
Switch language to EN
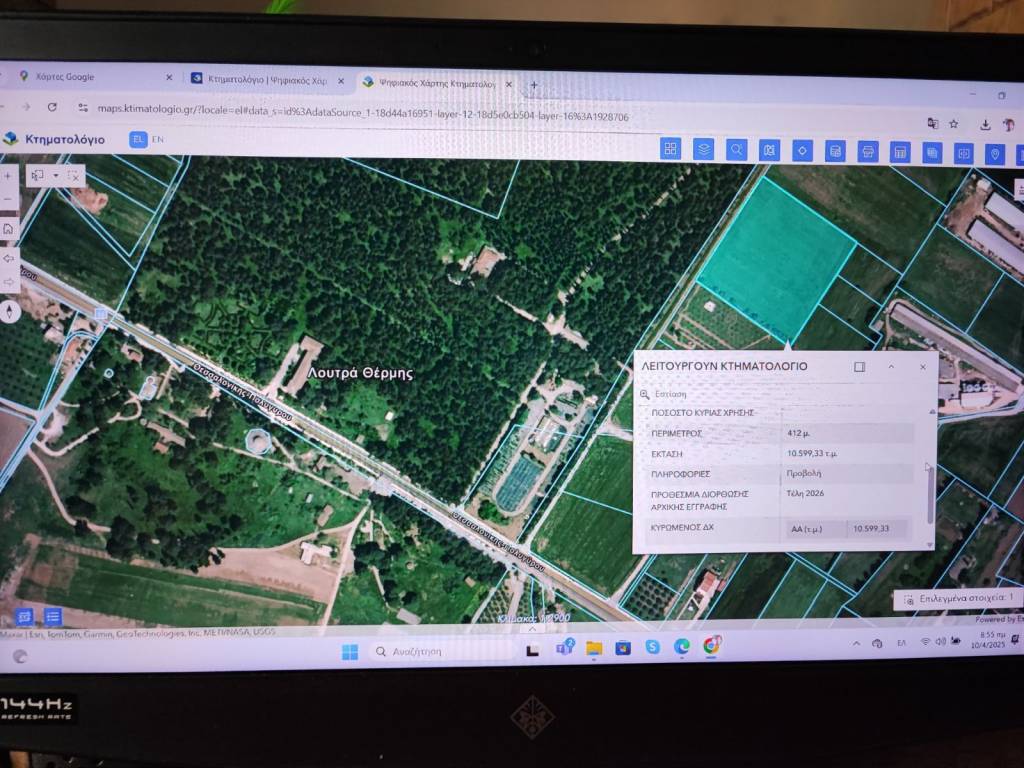point(158,139)
